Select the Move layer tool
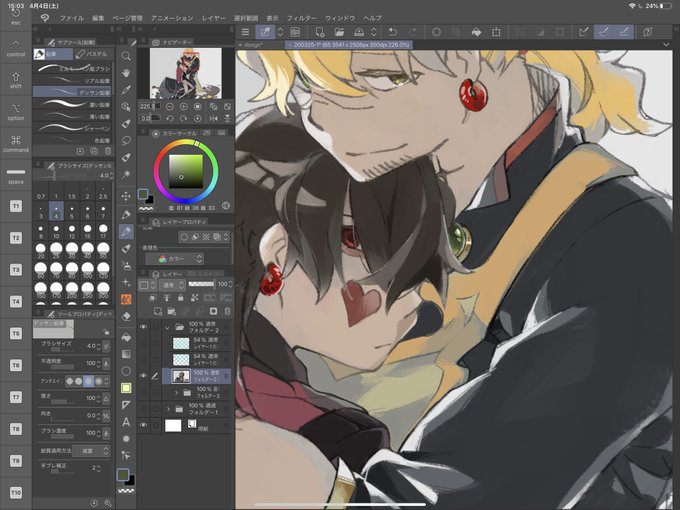Screen dimensions: 680x510 (x=126, y=196)
